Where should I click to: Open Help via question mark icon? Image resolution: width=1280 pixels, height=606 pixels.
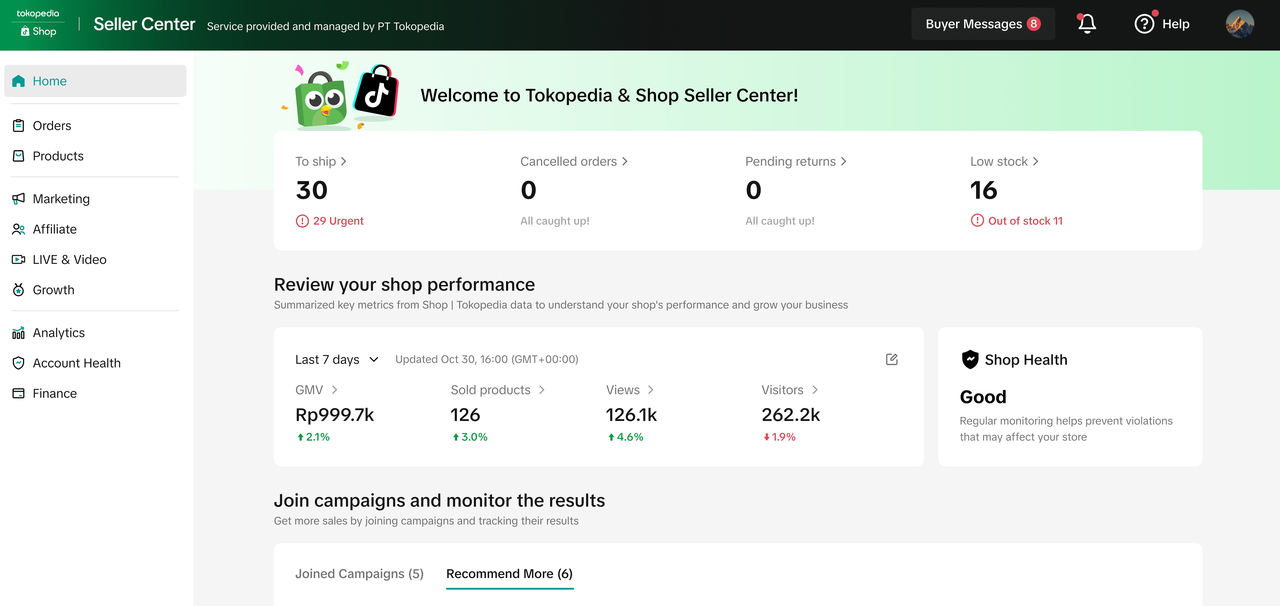click(x=1144, y=24)
